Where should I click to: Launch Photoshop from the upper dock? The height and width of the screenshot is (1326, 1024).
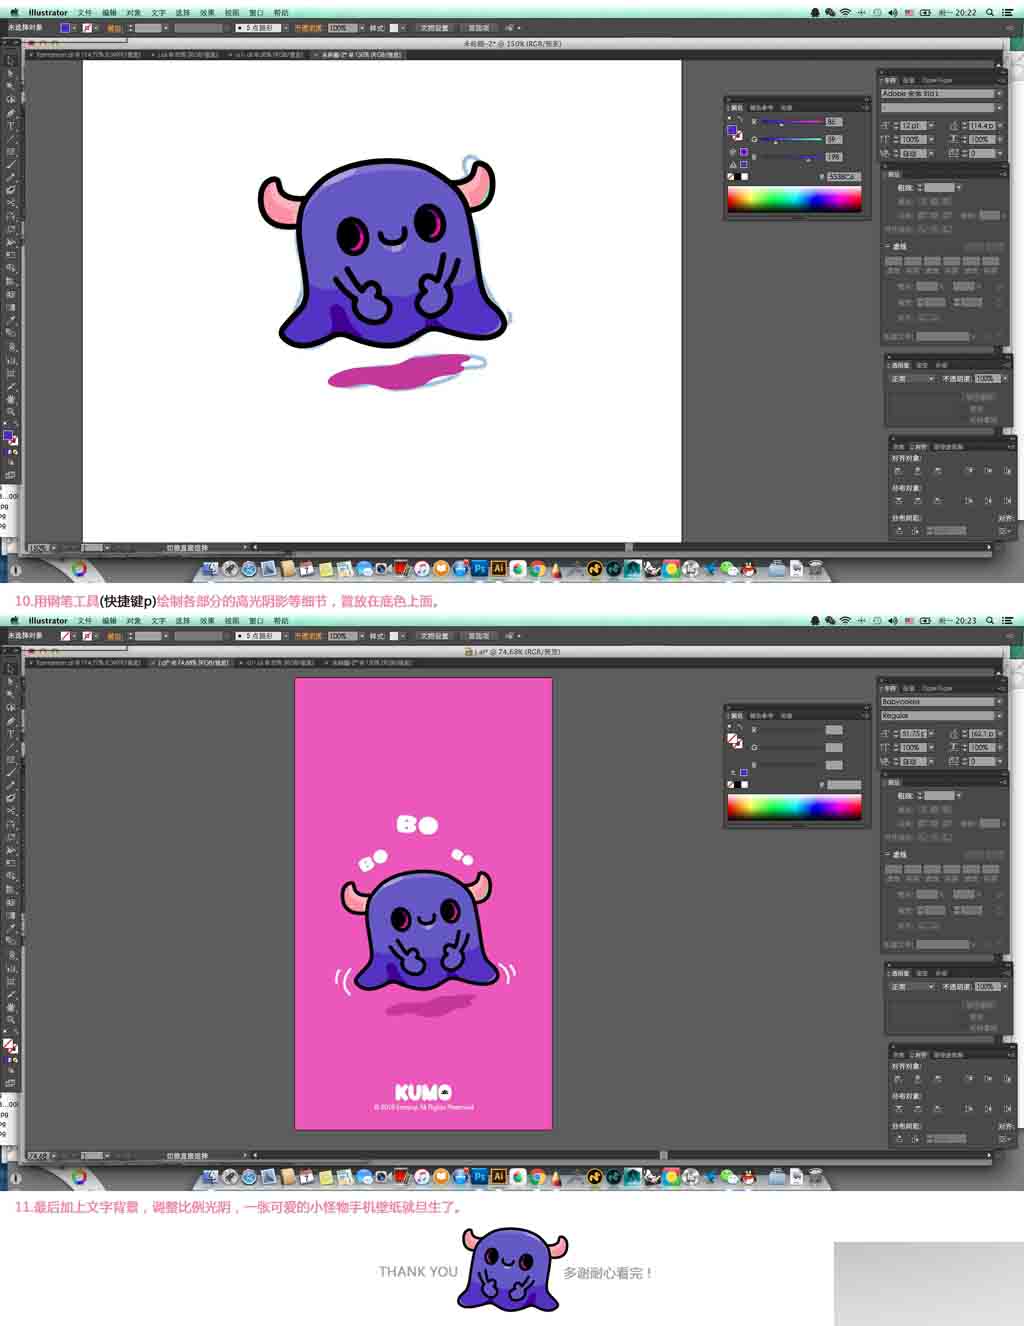pos(480,568)
